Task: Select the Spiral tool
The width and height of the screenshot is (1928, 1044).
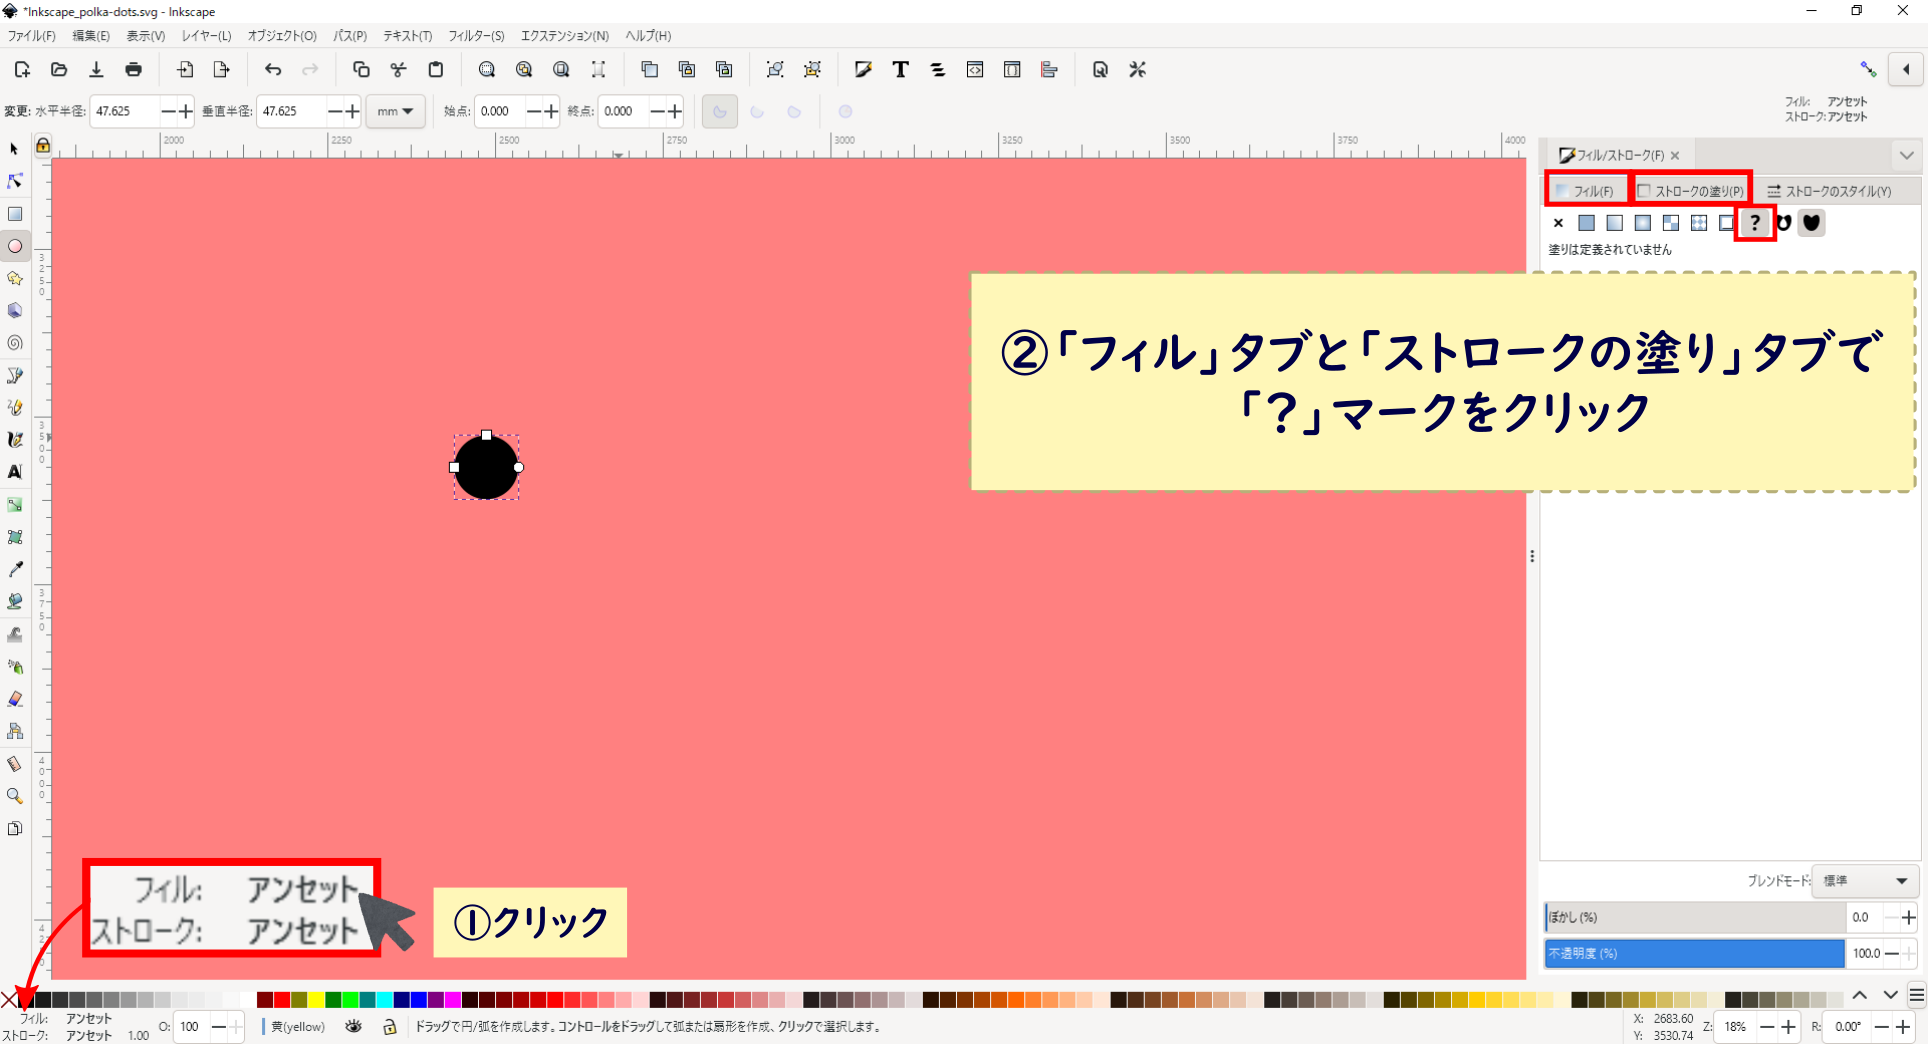Action: 16,343
